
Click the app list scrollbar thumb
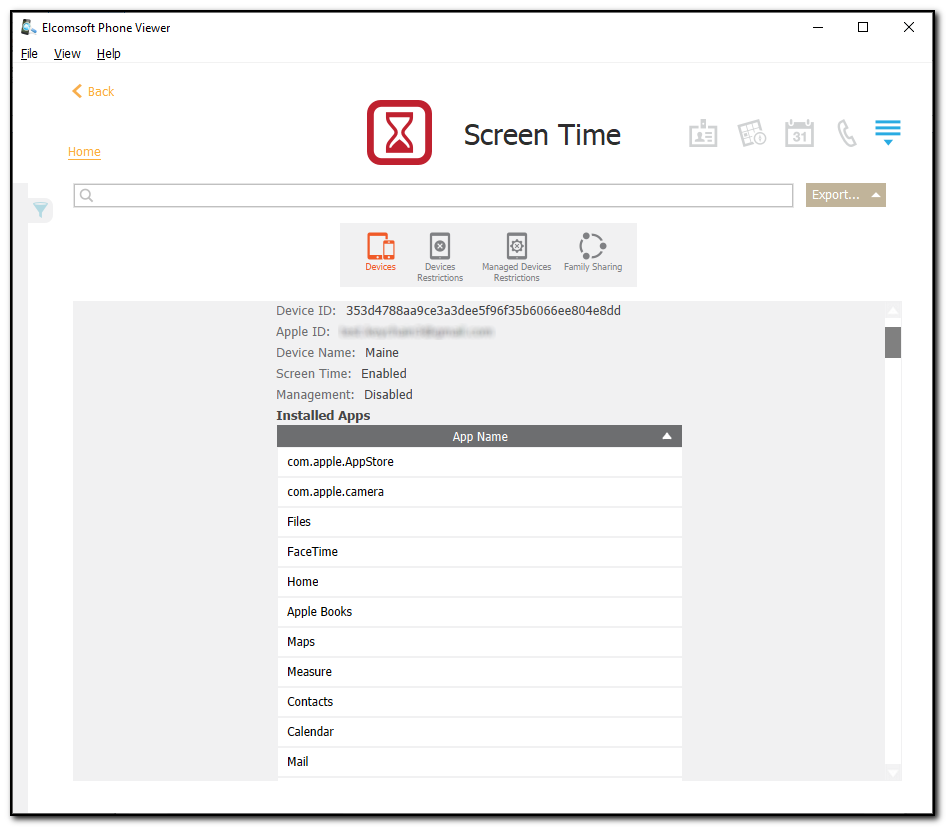pos(892,343)
